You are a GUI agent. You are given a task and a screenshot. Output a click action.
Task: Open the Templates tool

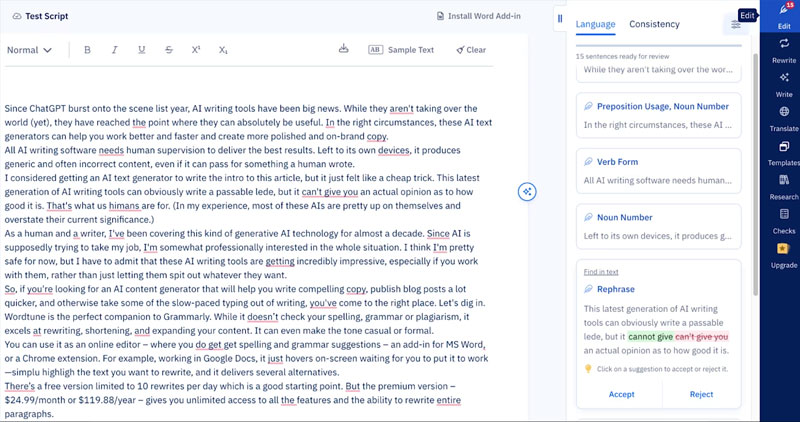[784, 153]
